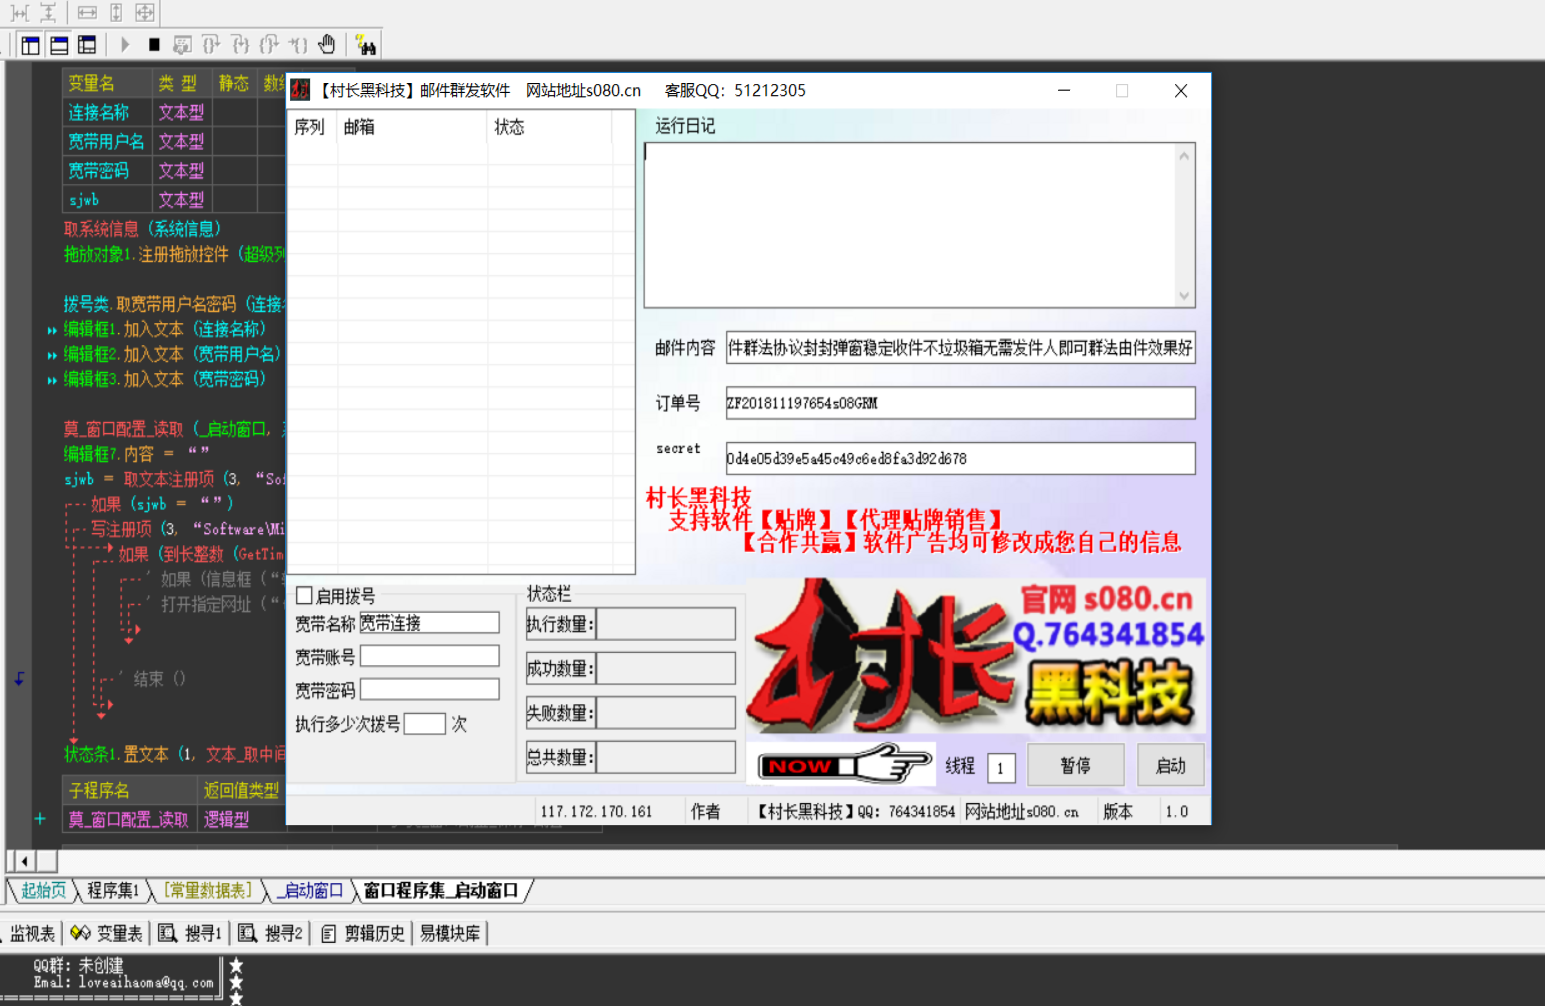1545x1006 pixels.
Task: Click the make same size icon
Action: coord(145,13)
